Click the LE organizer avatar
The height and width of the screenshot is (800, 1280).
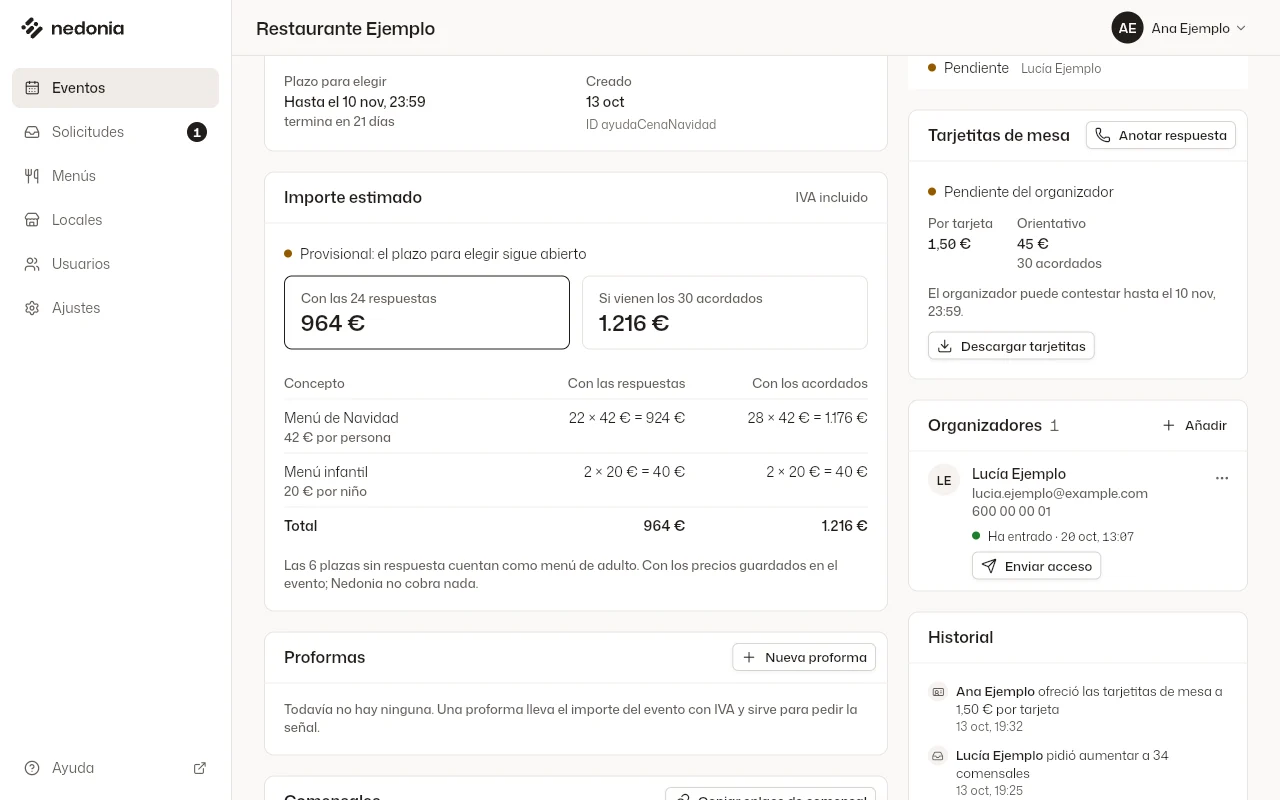tap(944, 480)
